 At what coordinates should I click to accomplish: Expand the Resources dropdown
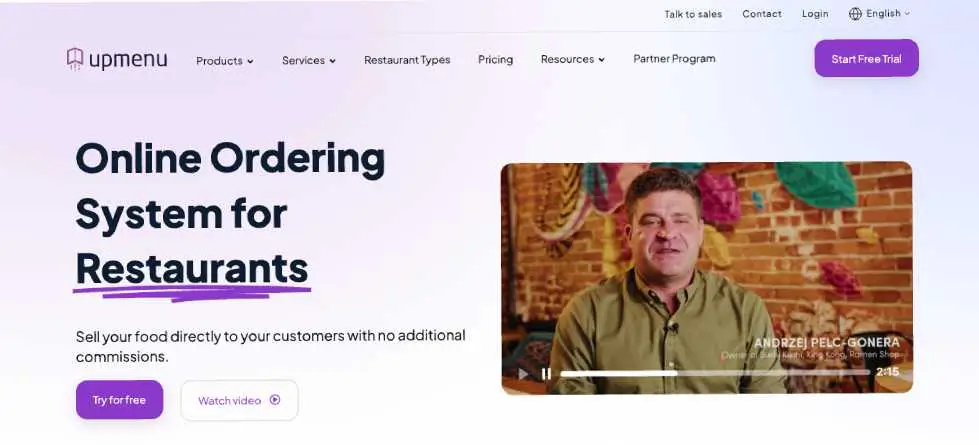573,59
